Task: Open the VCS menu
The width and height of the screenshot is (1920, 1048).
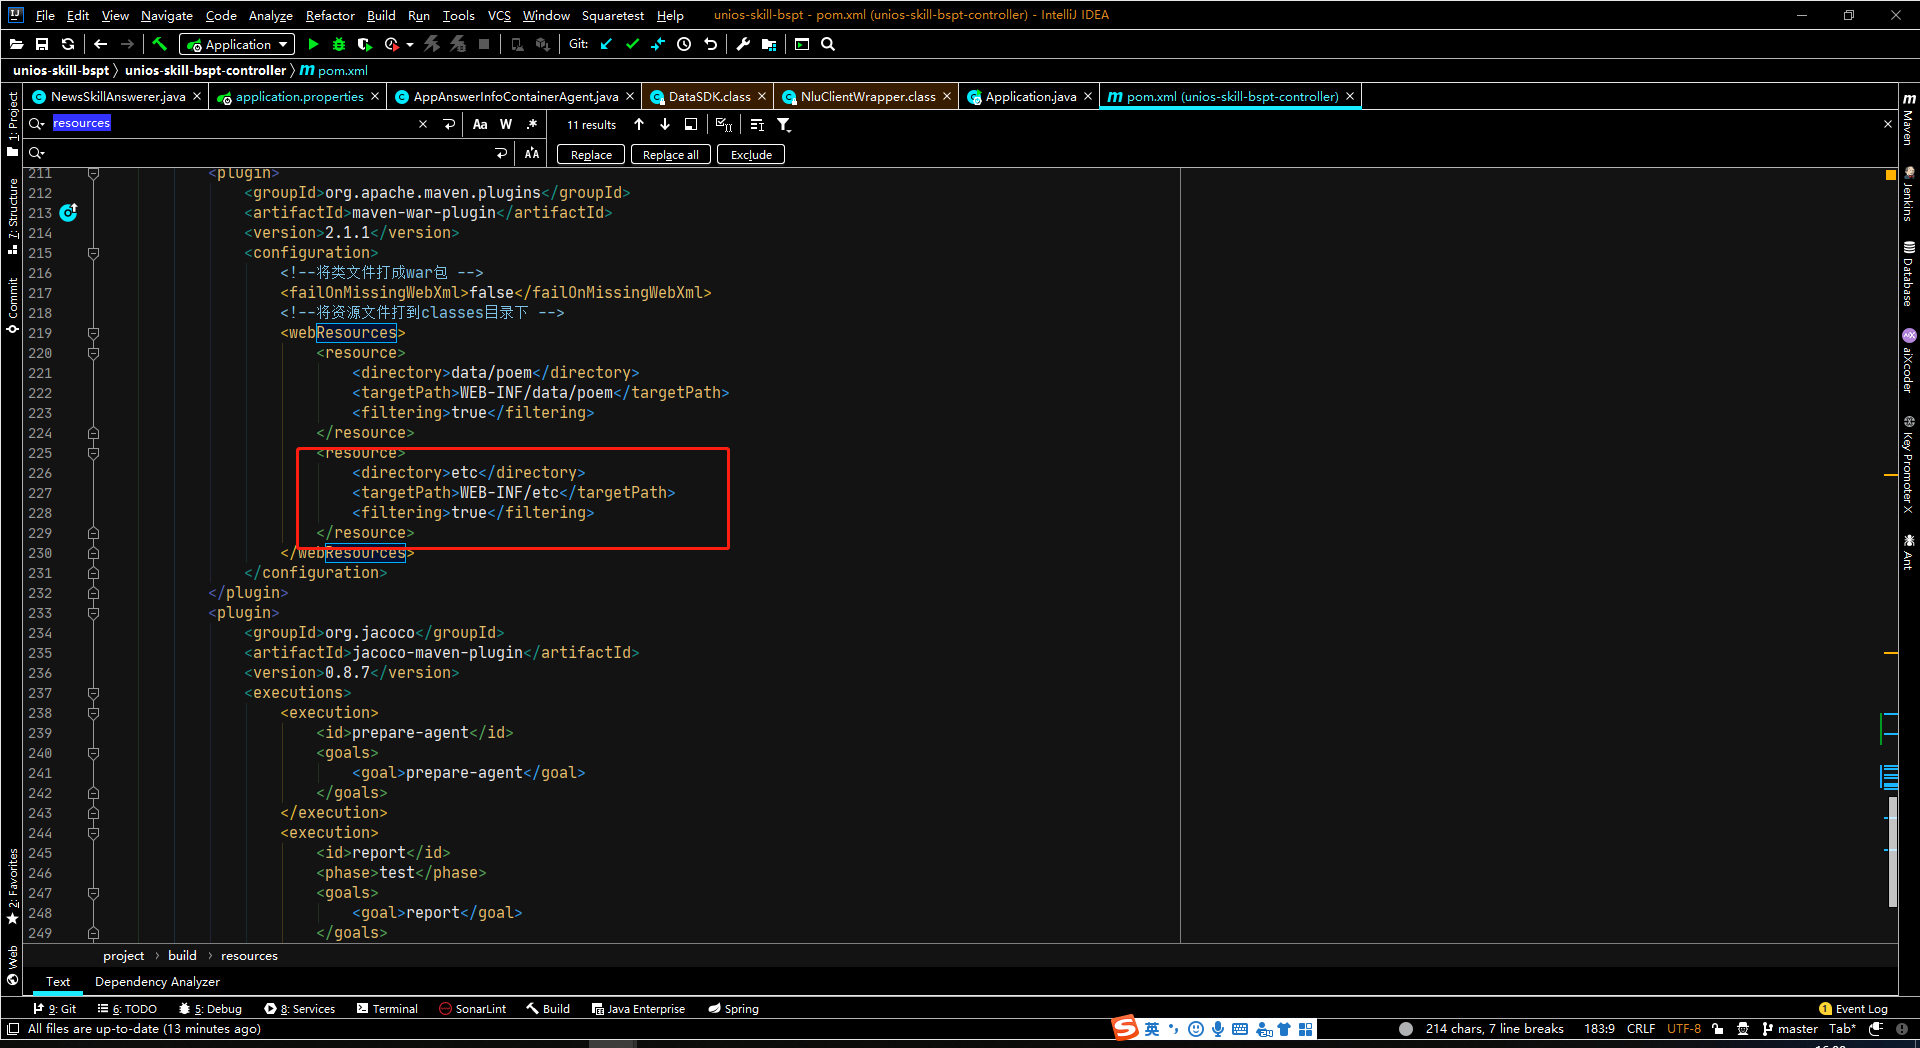Action: click(499, 15)
